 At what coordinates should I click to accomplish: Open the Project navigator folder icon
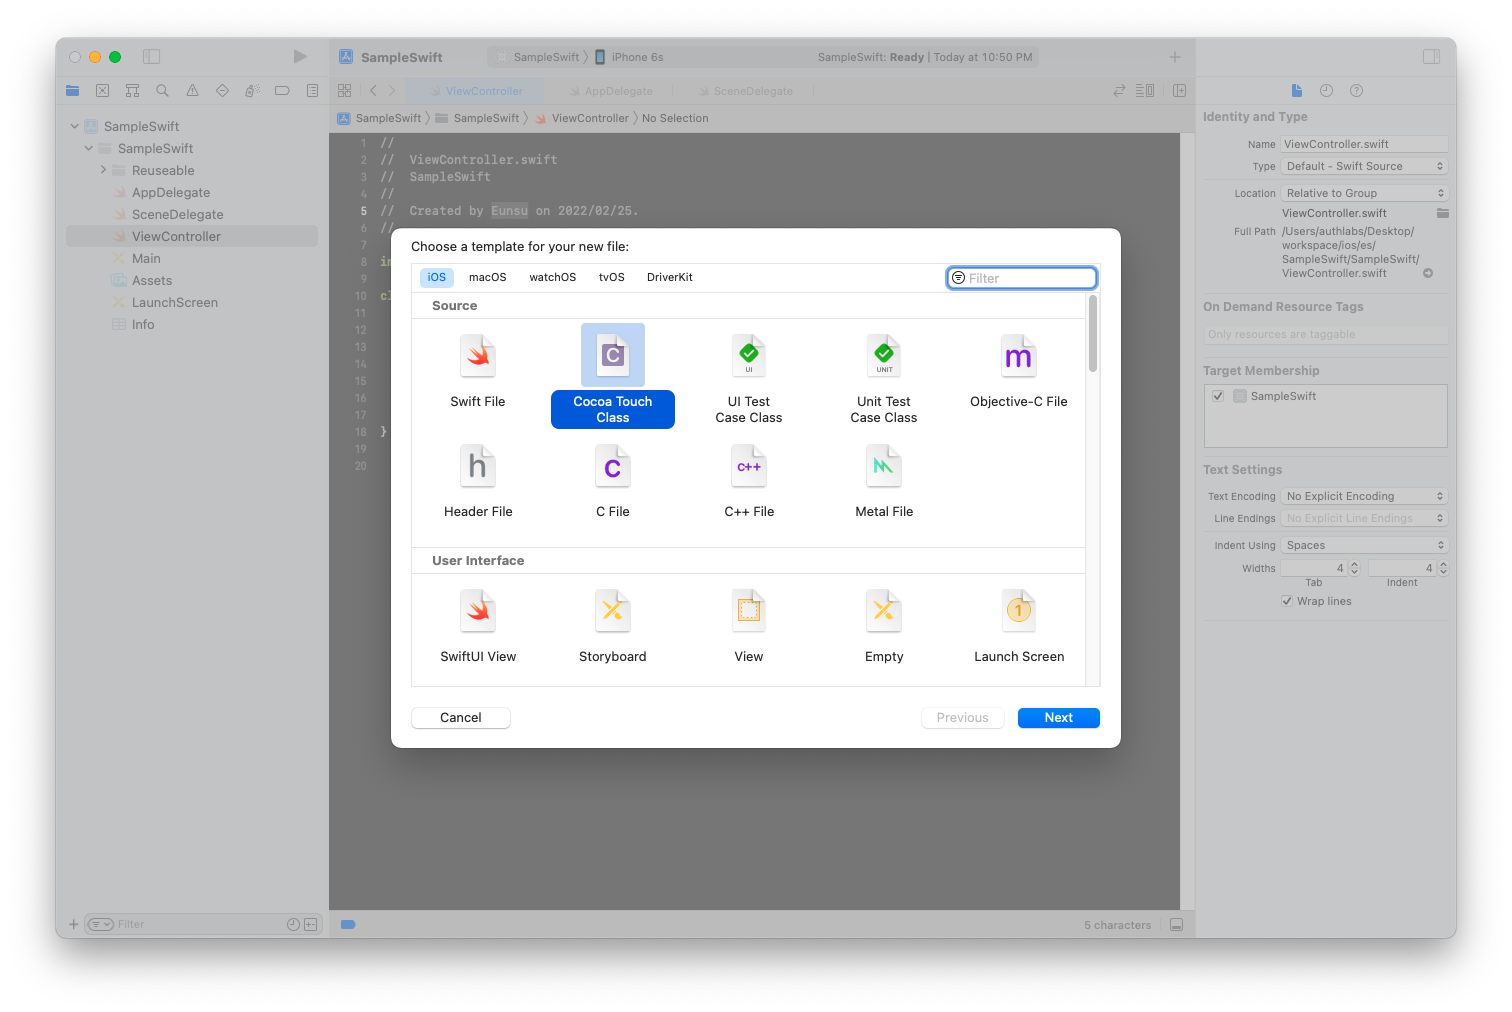[x=72, y=91]
